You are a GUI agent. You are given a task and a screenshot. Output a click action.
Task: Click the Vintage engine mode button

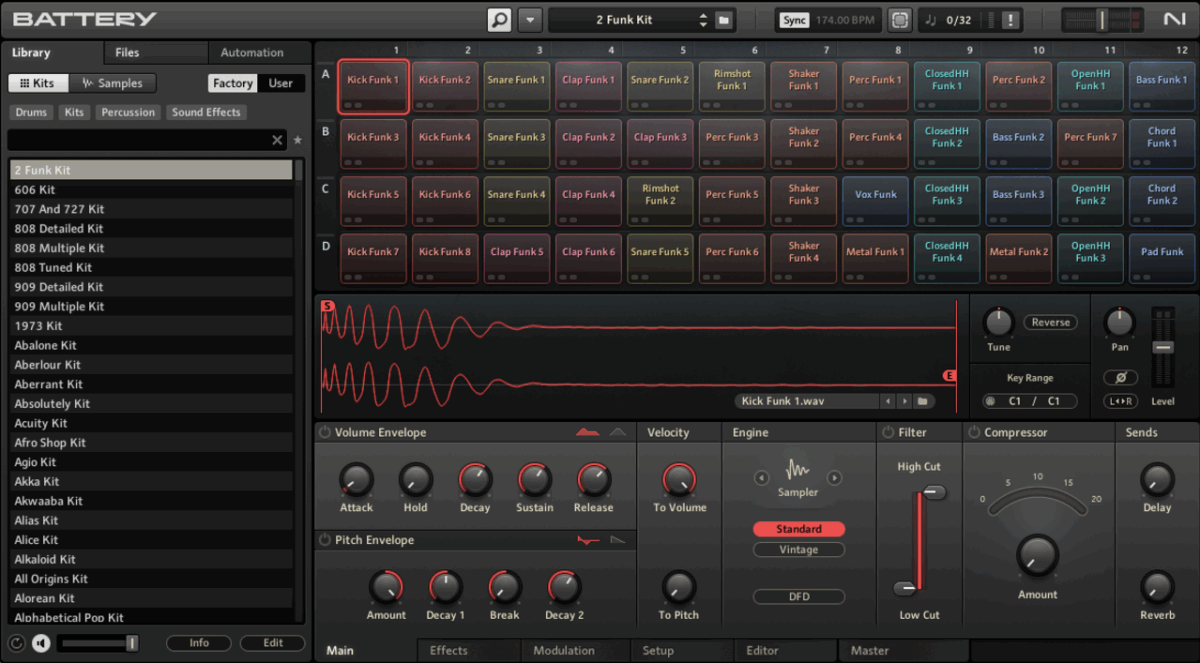click(798, 549)
